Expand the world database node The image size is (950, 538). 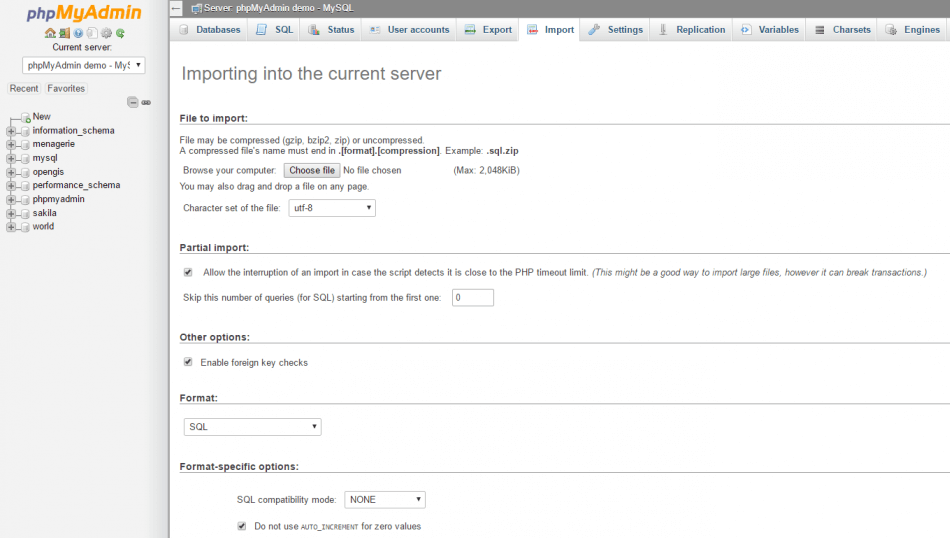click(11, 227)
